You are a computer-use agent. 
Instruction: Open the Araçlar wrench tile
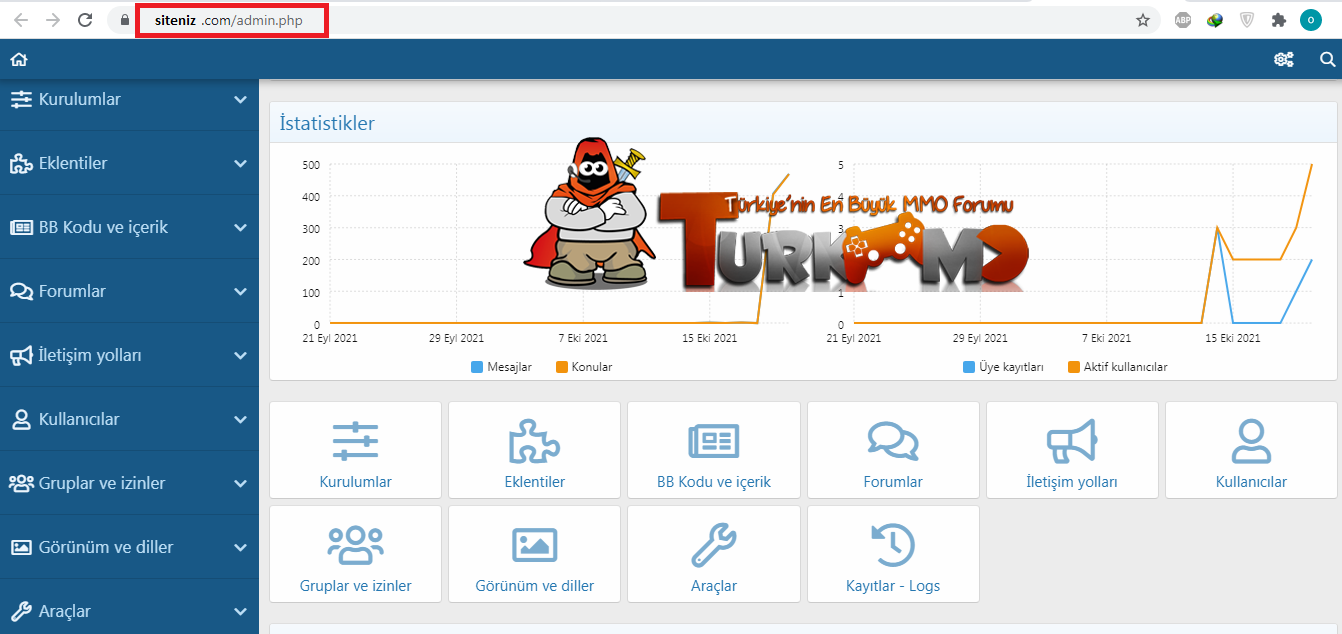click(714, 554)
